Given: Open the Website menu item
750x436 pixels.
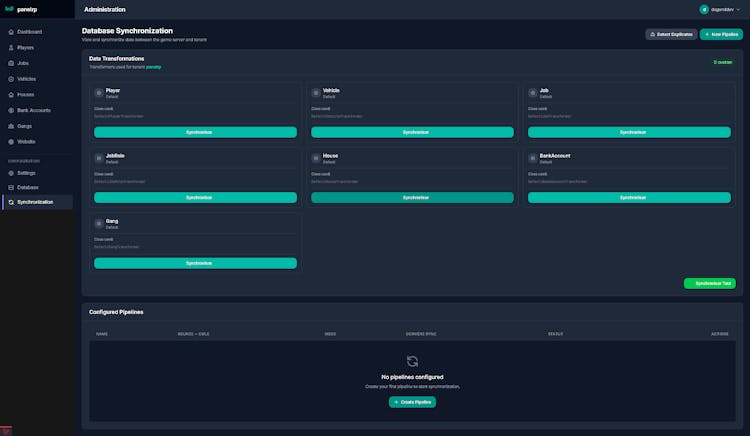Looking at the screenshot, I should [26, 141].
